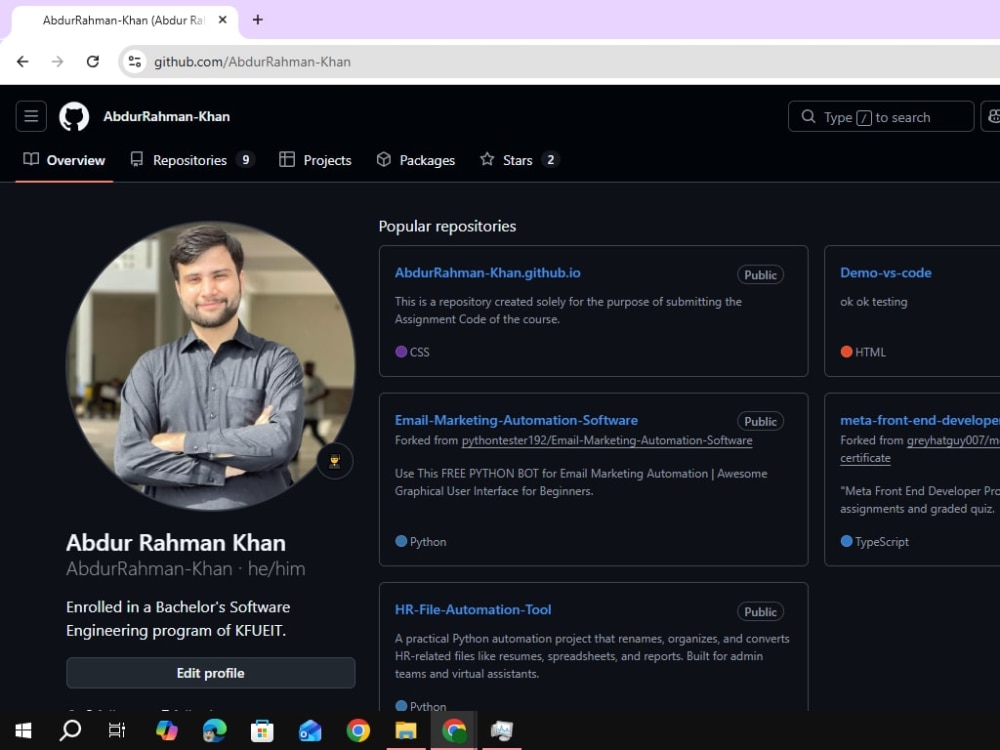Click the 'Popular repositories' heading
This screenshot has width=1000, height=750.
[x=447, y=226]
